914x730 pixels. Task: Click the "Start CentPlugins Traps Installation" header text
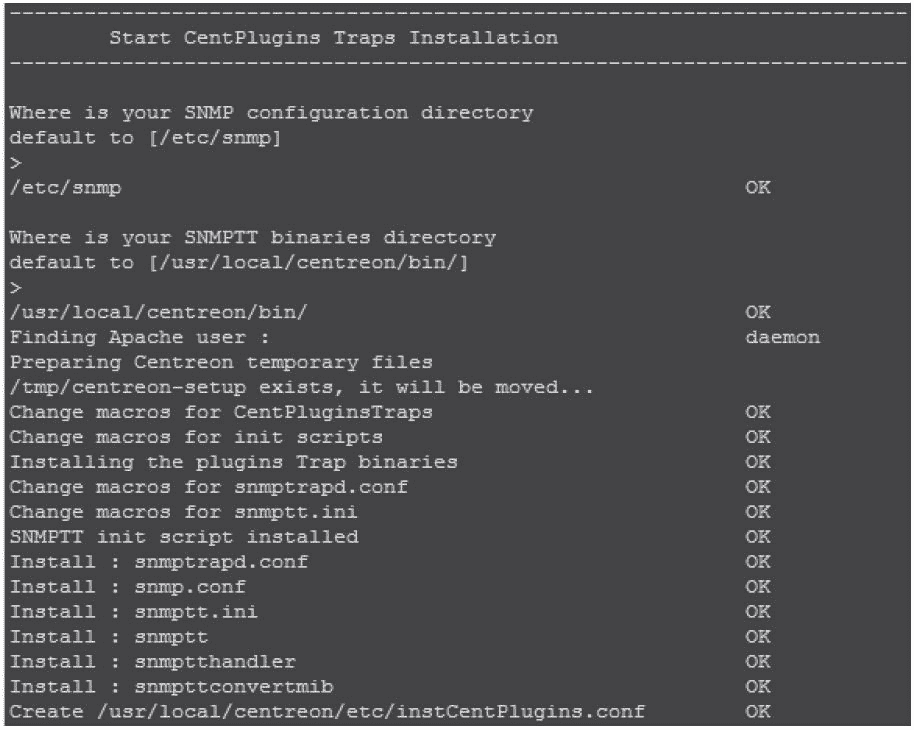[333, 38]
